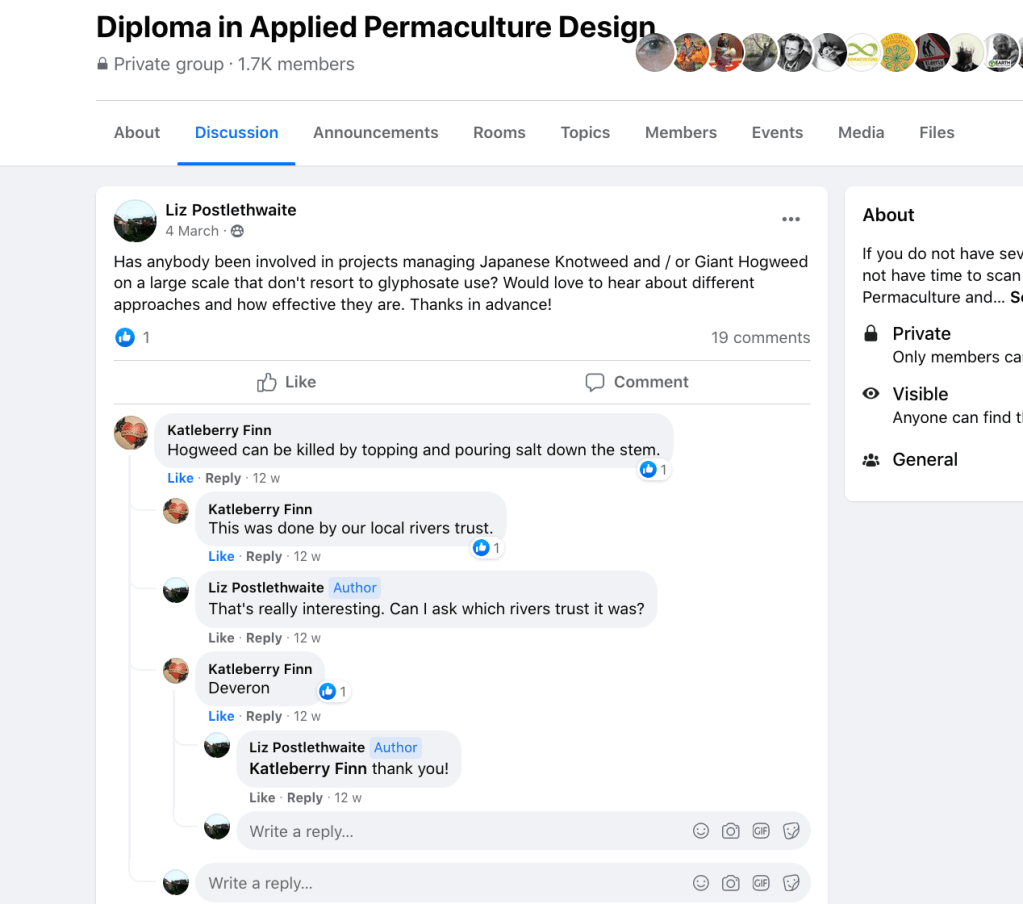1023x904 pixels.
Task: Open emoji picker in the nested reply box
Action: pos(701,831)
